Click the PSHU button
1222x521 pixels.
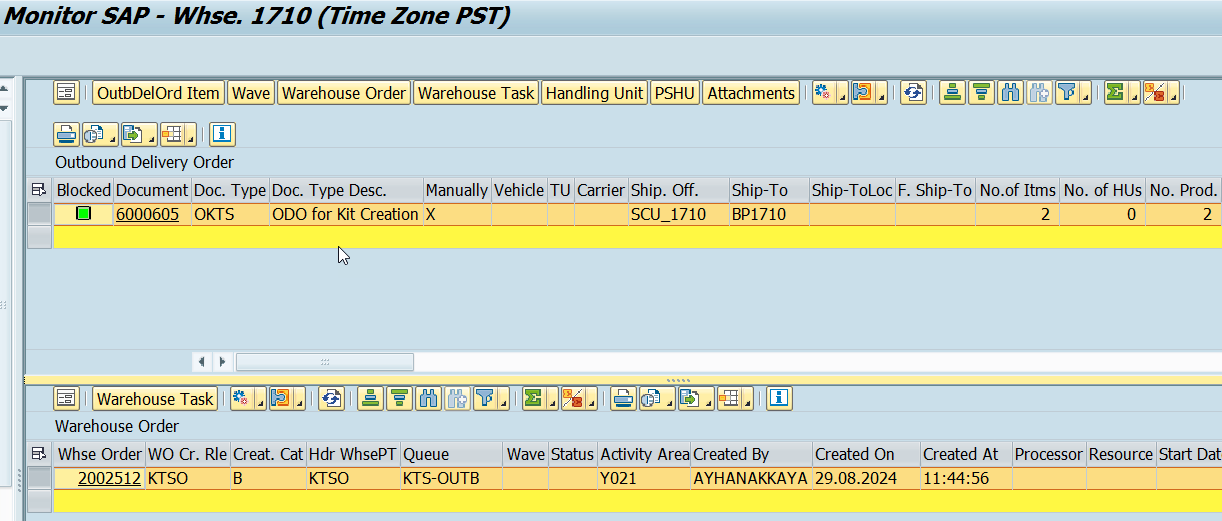(675, 93)
